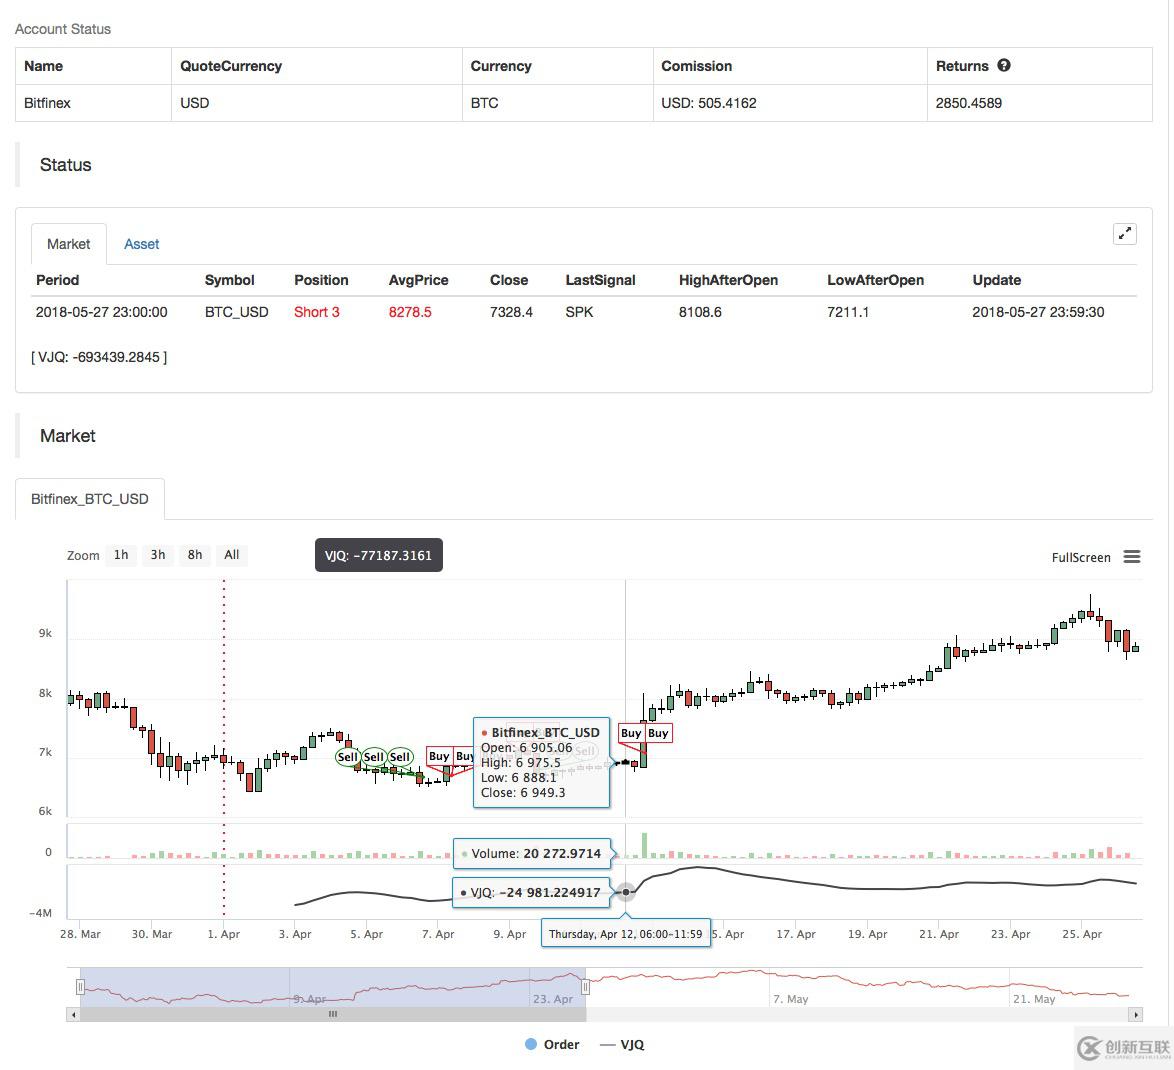Click the right navigator range handle
1174x1070 pixels.
point(586,987)
